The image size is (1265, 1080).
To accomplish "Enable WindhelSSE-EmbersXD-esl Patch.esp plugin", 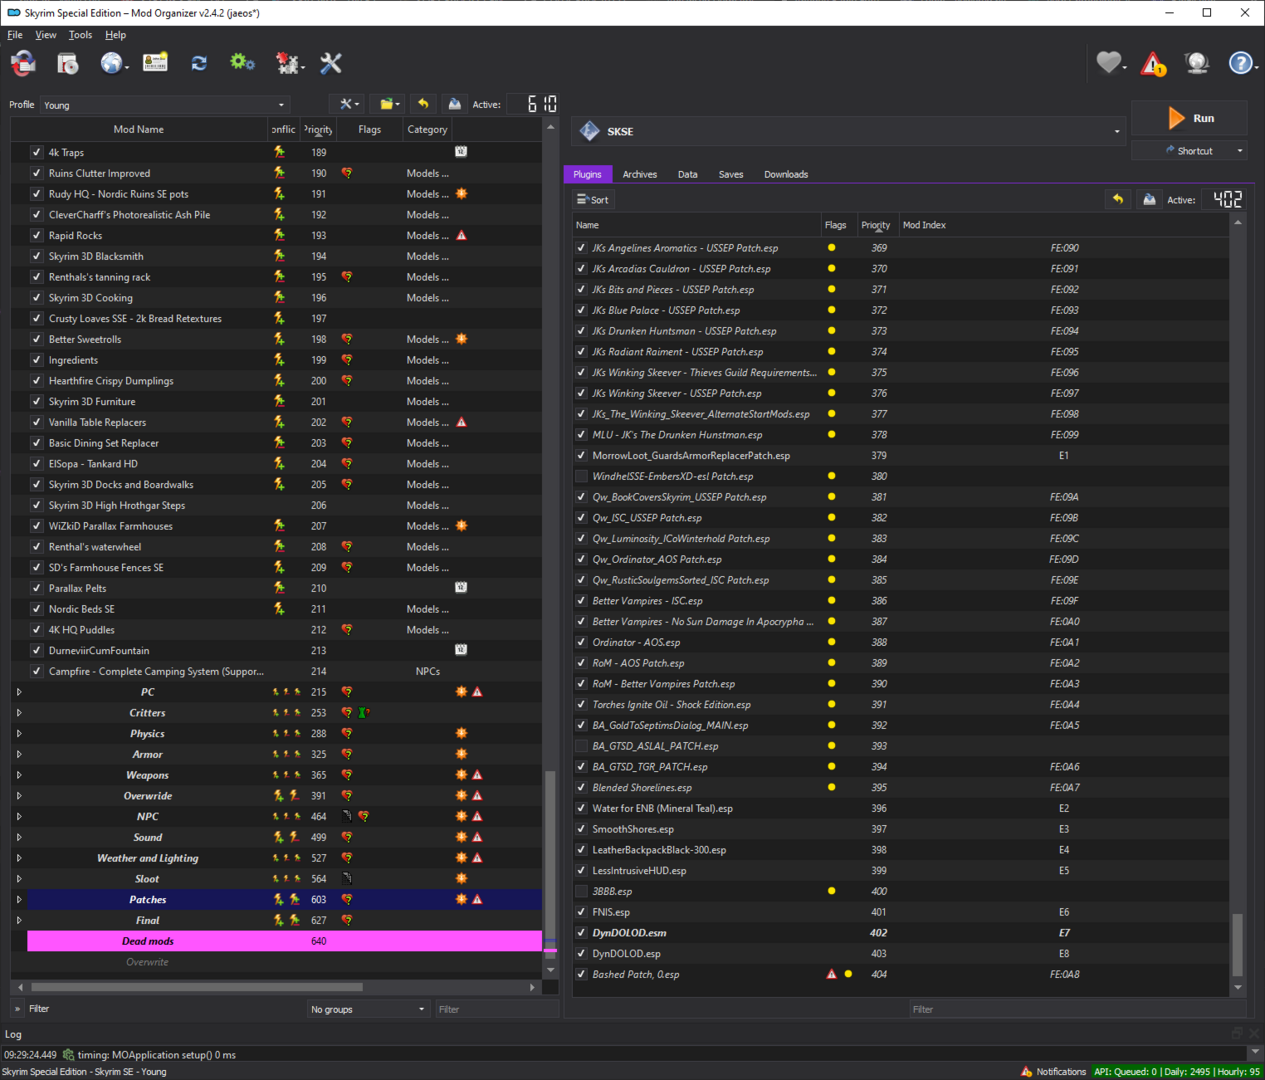I will coord(581,476).
